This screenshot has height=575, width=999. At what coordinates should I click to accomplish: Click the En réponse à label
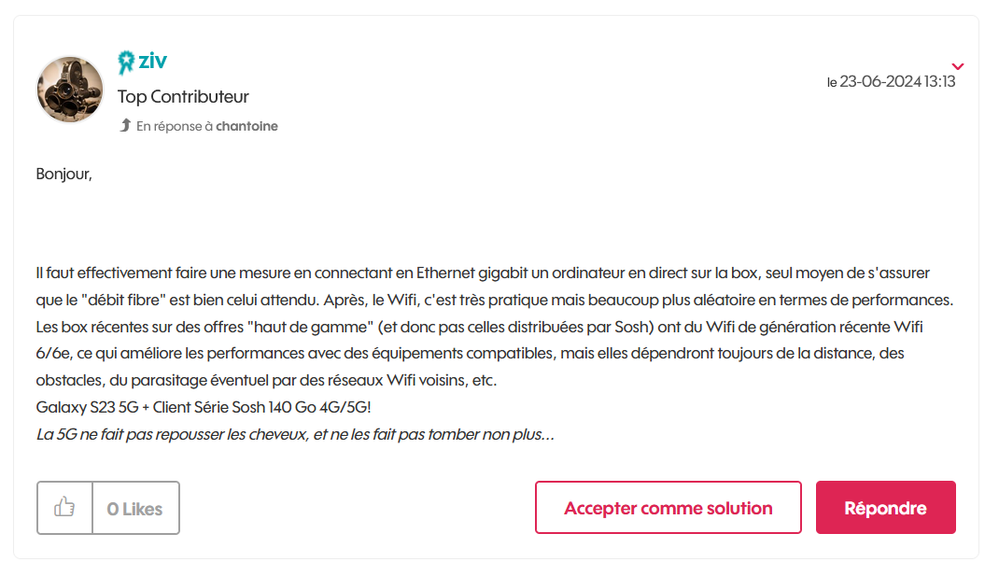(x=175, y=126)
